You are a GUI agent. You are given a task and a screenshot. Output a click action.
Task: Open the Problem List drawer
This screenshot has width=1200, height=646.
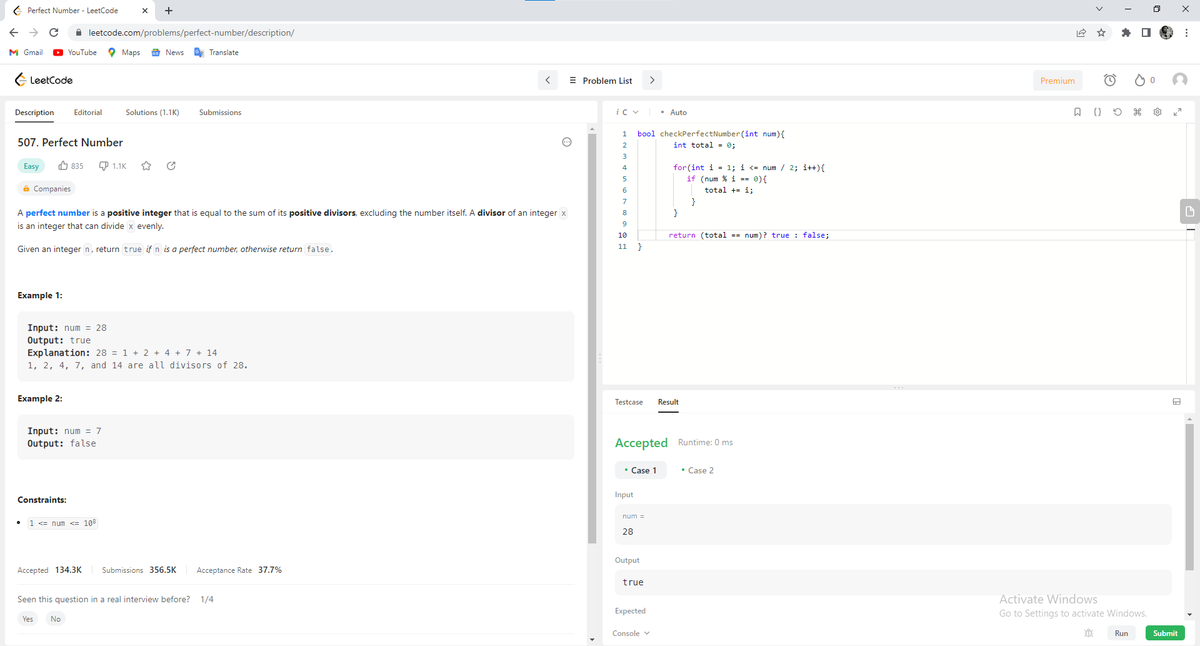click(600, 80)
